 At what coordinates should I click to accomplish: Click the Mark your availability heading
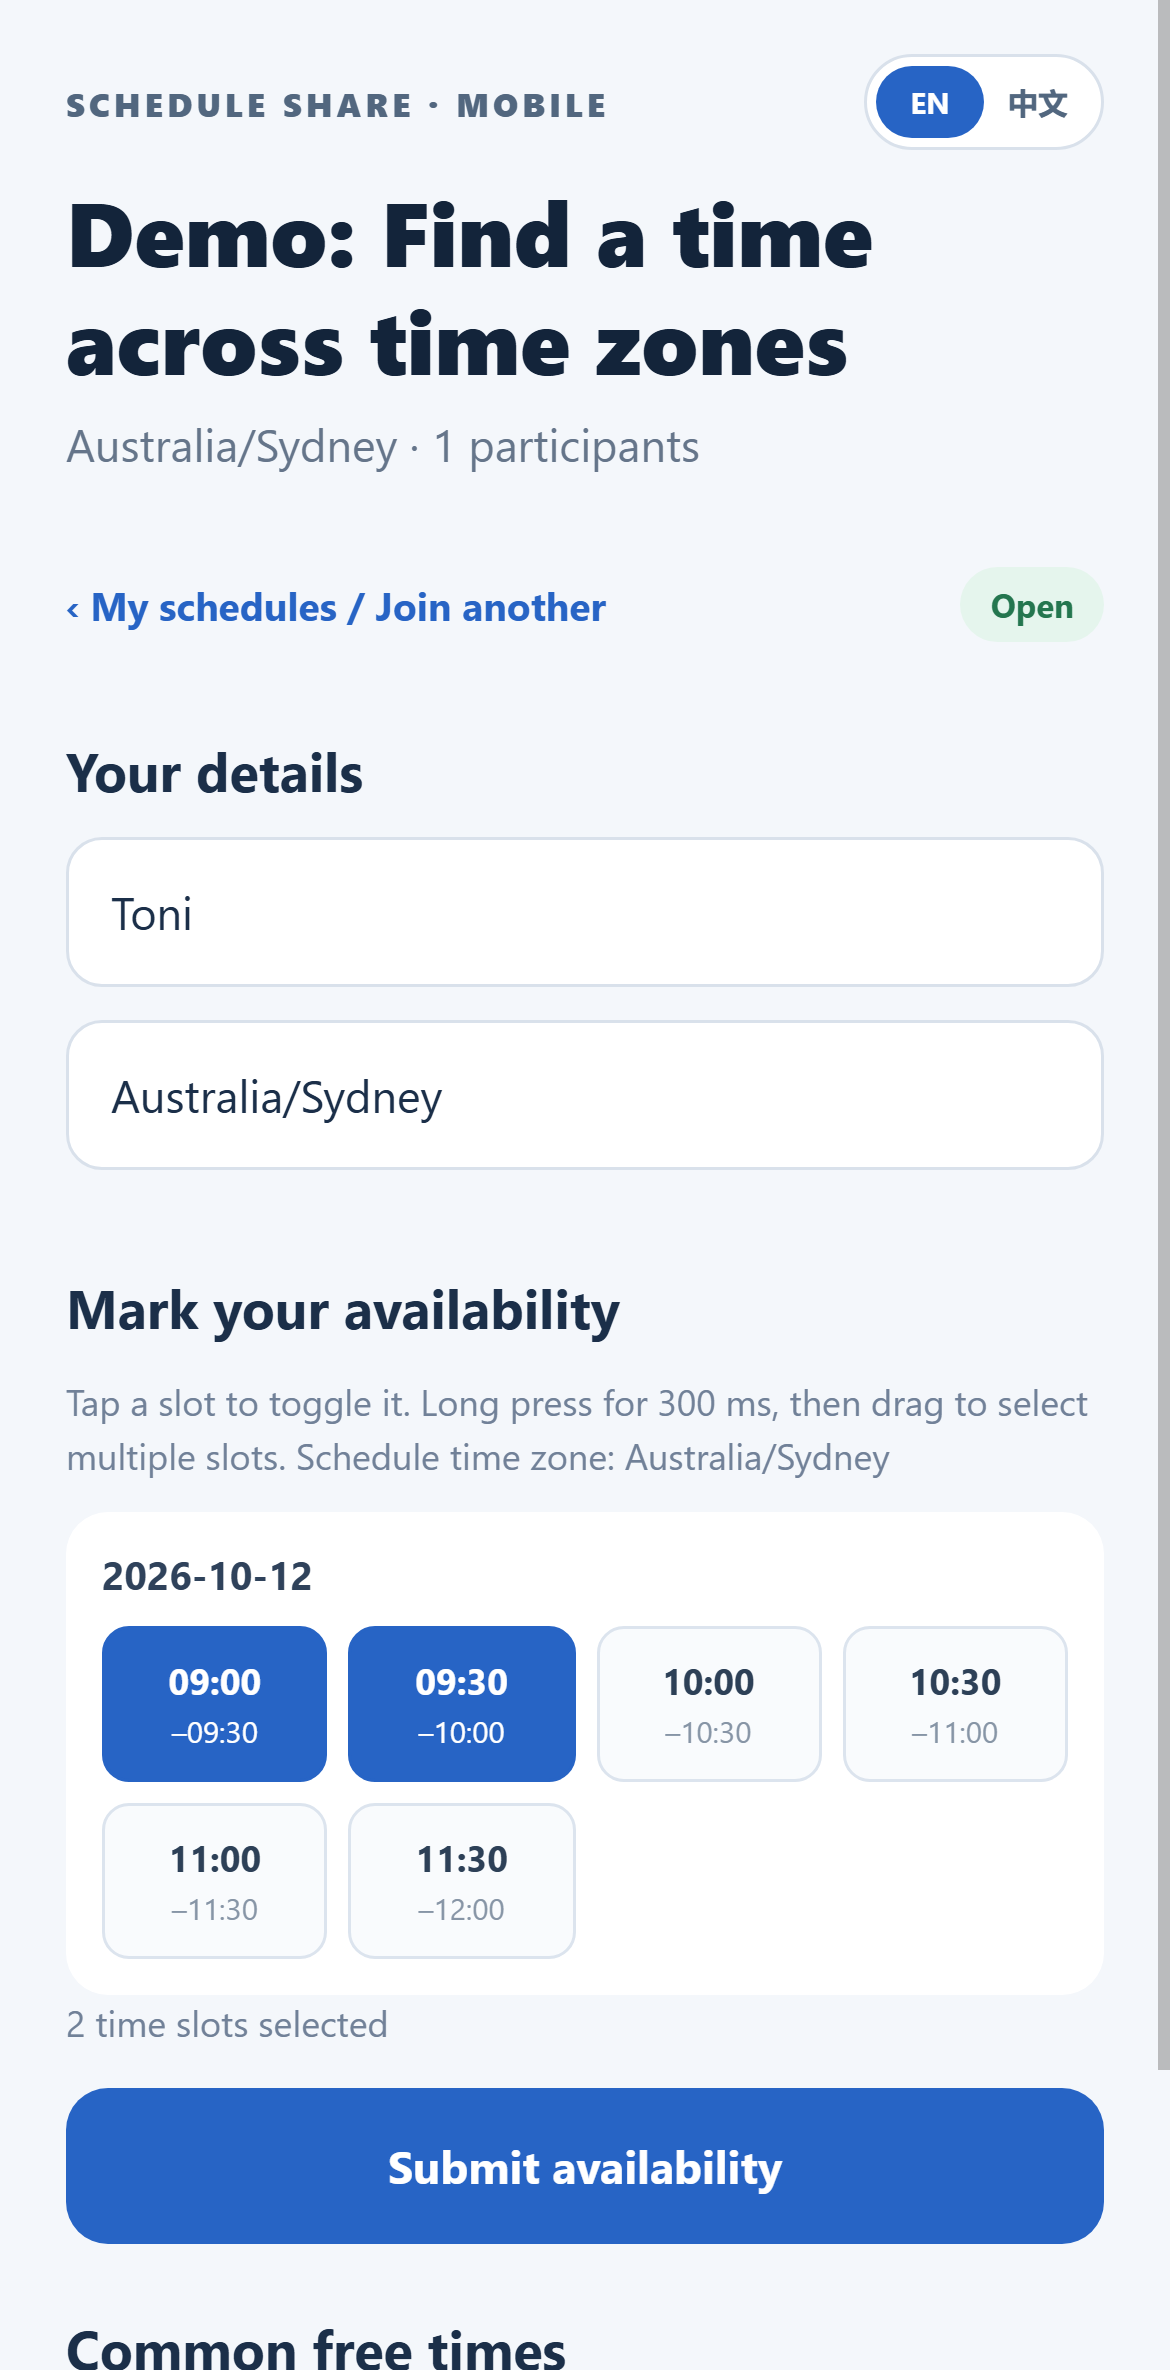point(343,1310)
